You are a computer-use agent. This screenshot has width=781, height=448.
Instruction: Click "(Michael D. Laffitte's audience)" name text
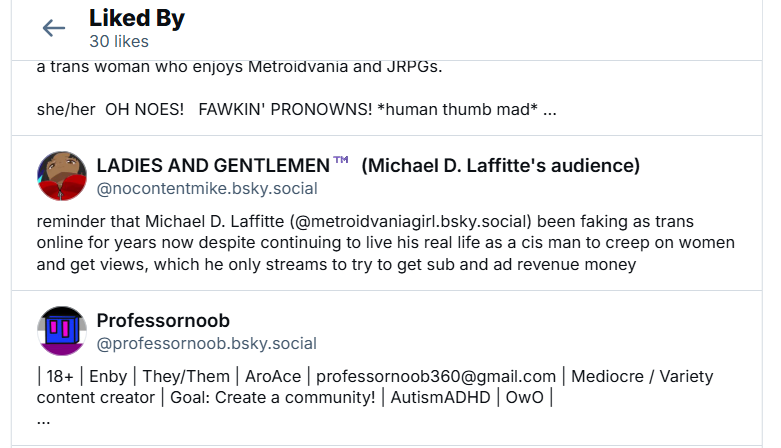pos(500,165)
